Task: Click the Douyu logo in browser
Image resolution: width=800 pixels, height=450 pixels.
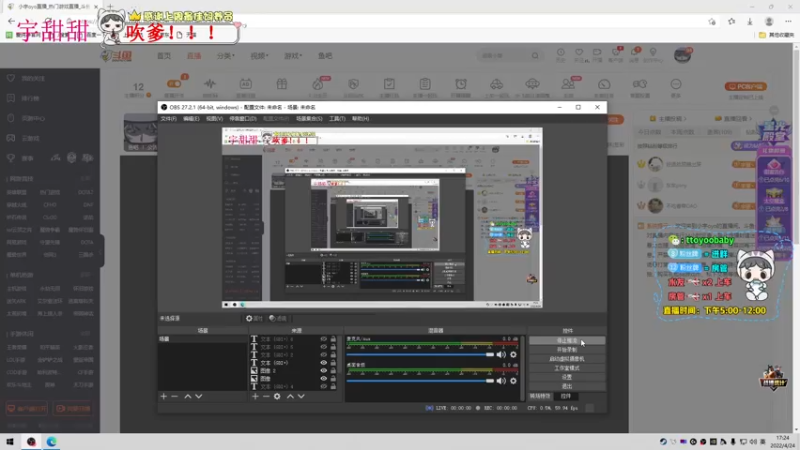Action: tap(117, 56)
